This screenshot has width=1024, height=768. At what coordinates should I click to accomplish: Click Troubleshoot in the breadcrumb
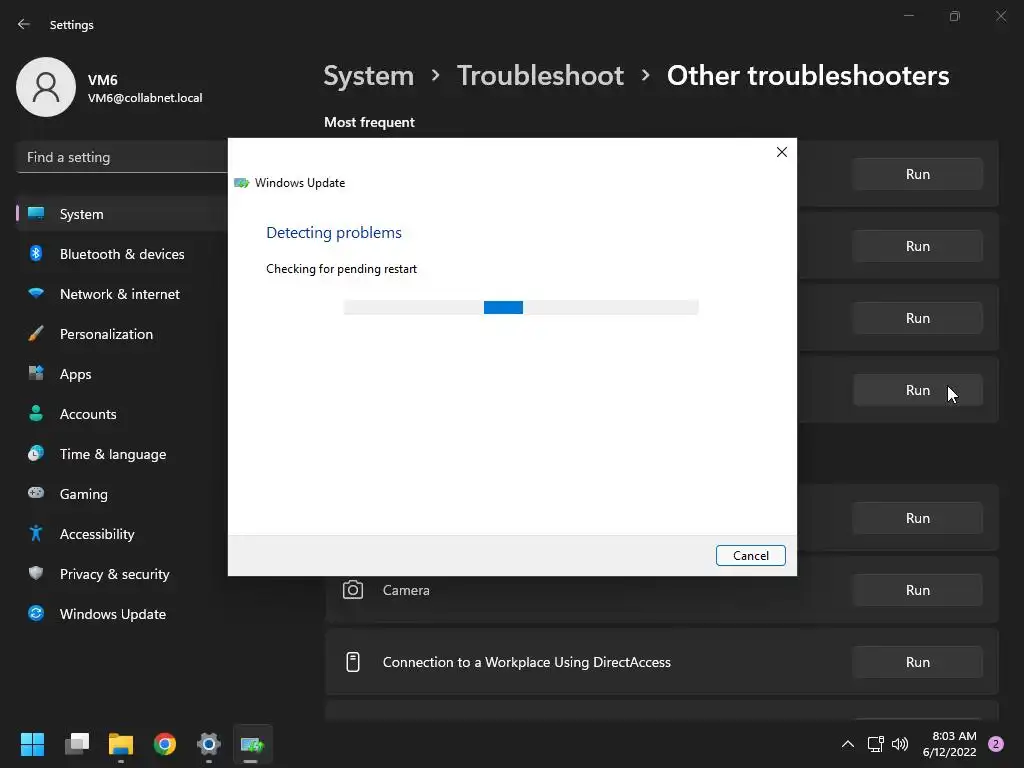(540, 76)
